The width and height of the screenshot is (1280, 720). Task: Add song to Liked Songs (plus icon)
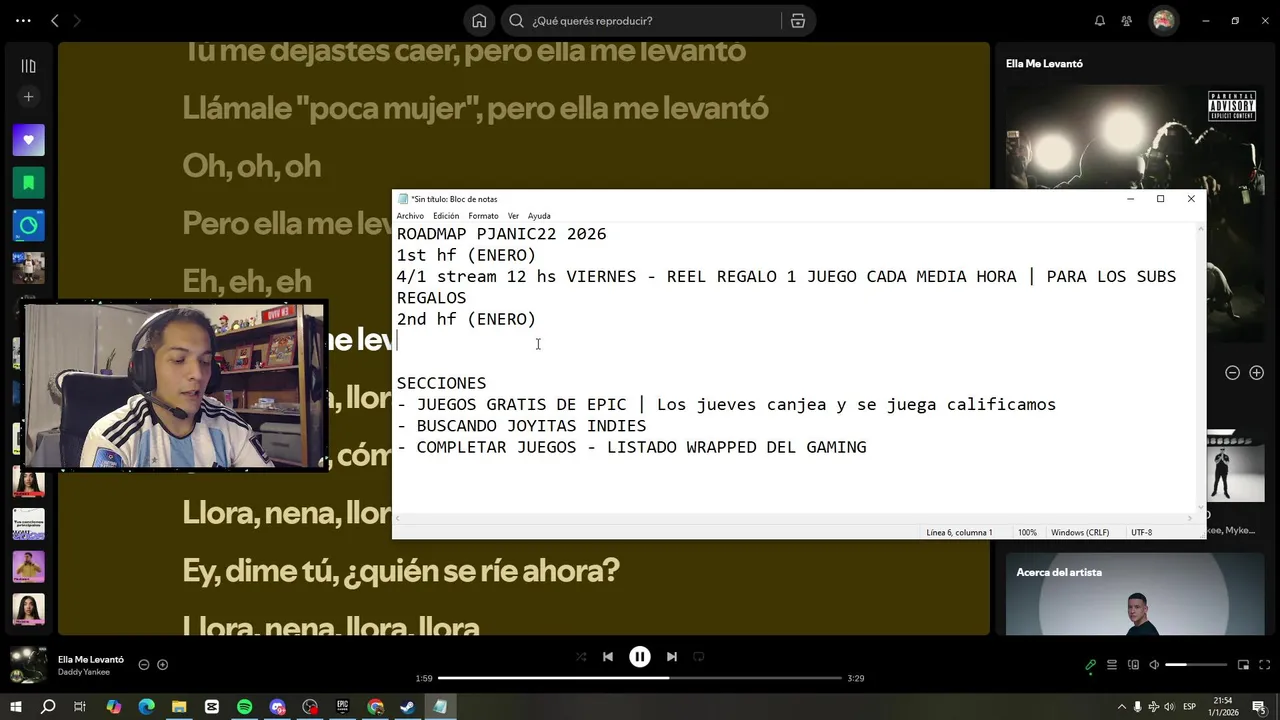[163, 665]
